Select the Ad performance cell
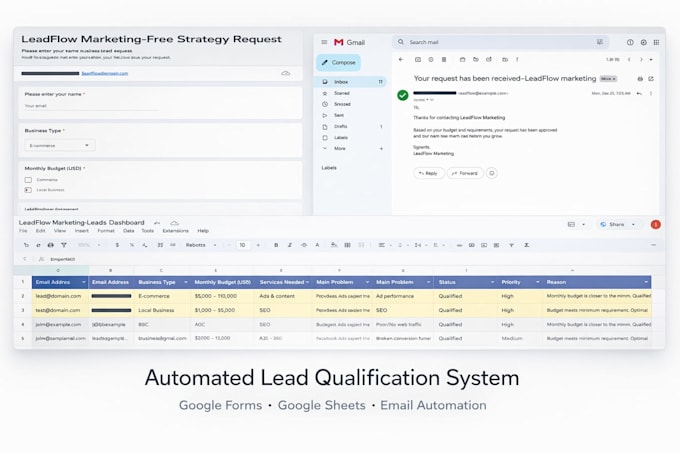The width and height of the screenshot is (680, 453). tap(402, 296)
